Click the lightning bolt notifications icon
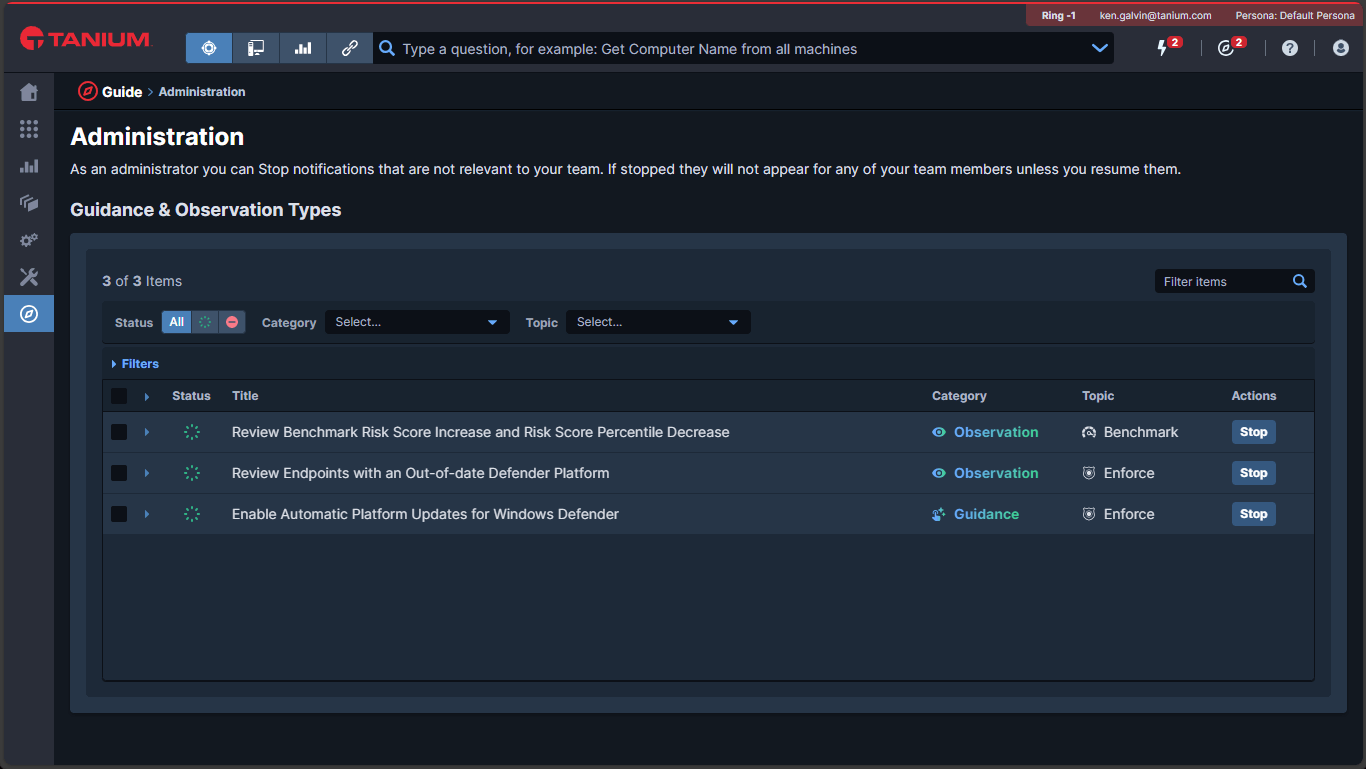1366x769 pixels. pos(1162,48)
